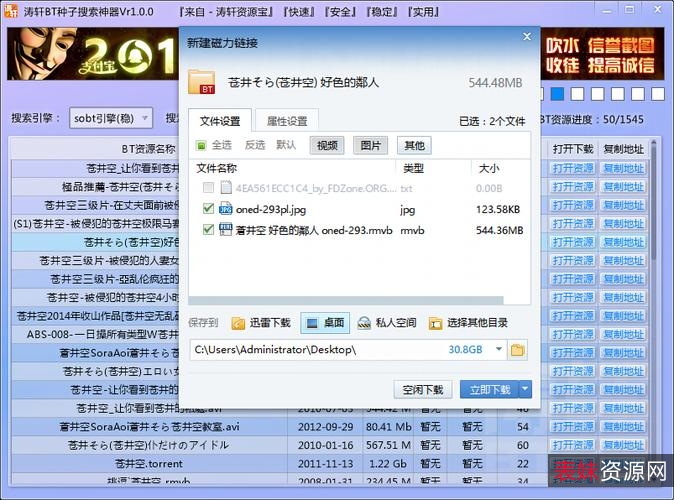Viewport: 674px width, 500px height.
Task: Select the 544.36MB size cell
Action: pos(499,230)
